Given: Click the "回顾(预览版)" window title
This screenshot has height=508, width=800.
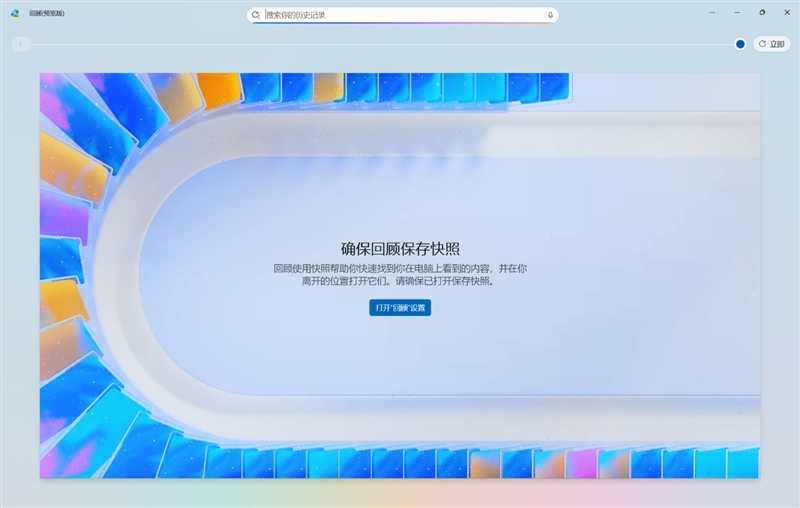Looking at the screenshot, I should [47, 14].
